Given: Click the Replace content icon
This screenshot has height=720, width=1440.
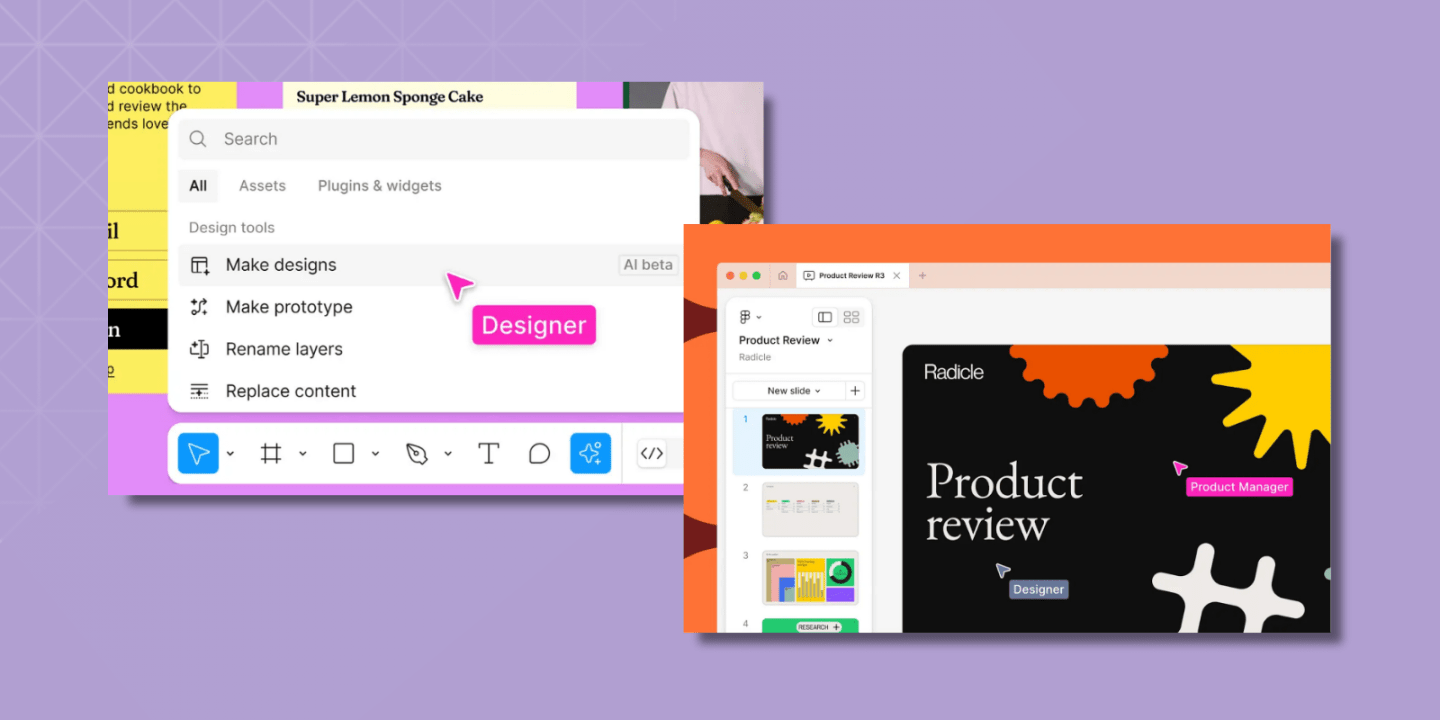Looking at the screenshot, I should 200,391.
